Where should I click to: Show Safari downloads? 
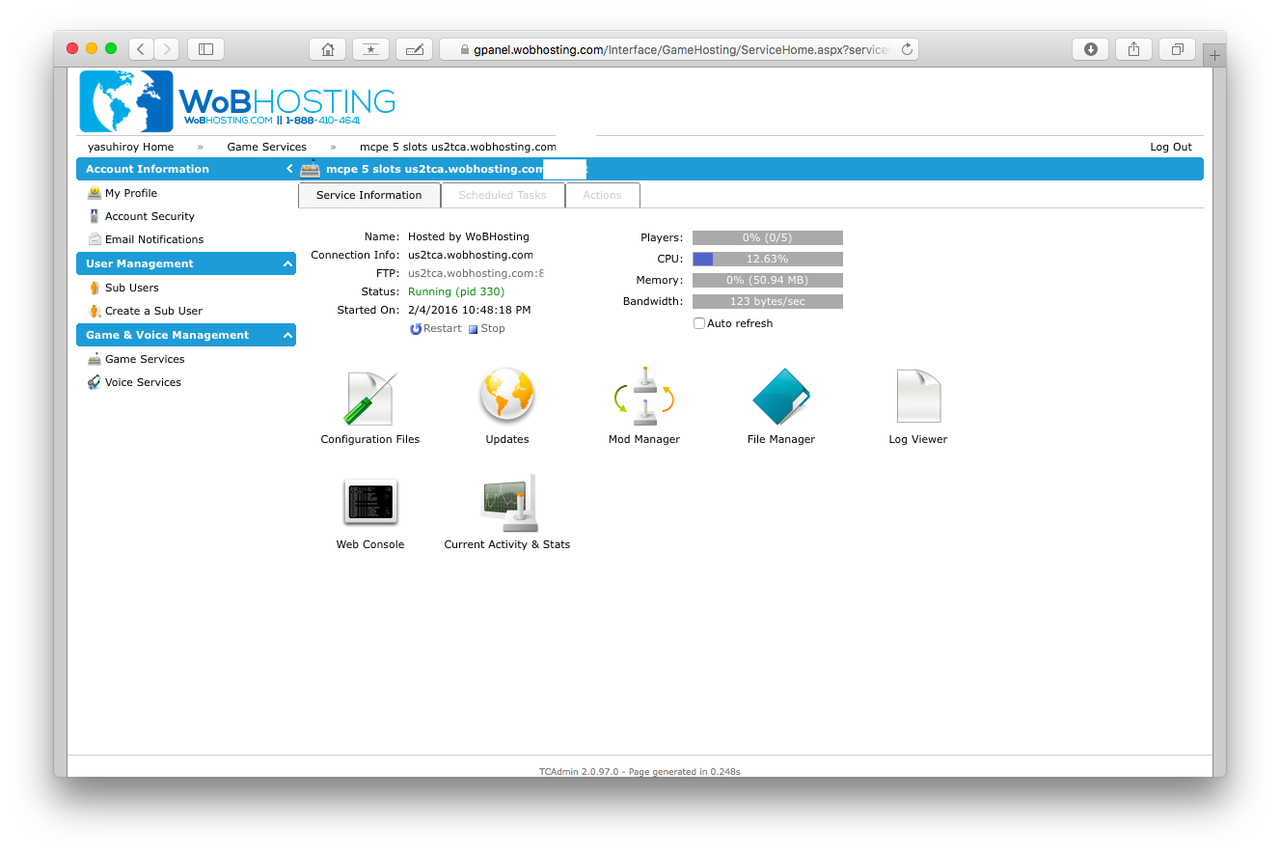point(1091,49)
